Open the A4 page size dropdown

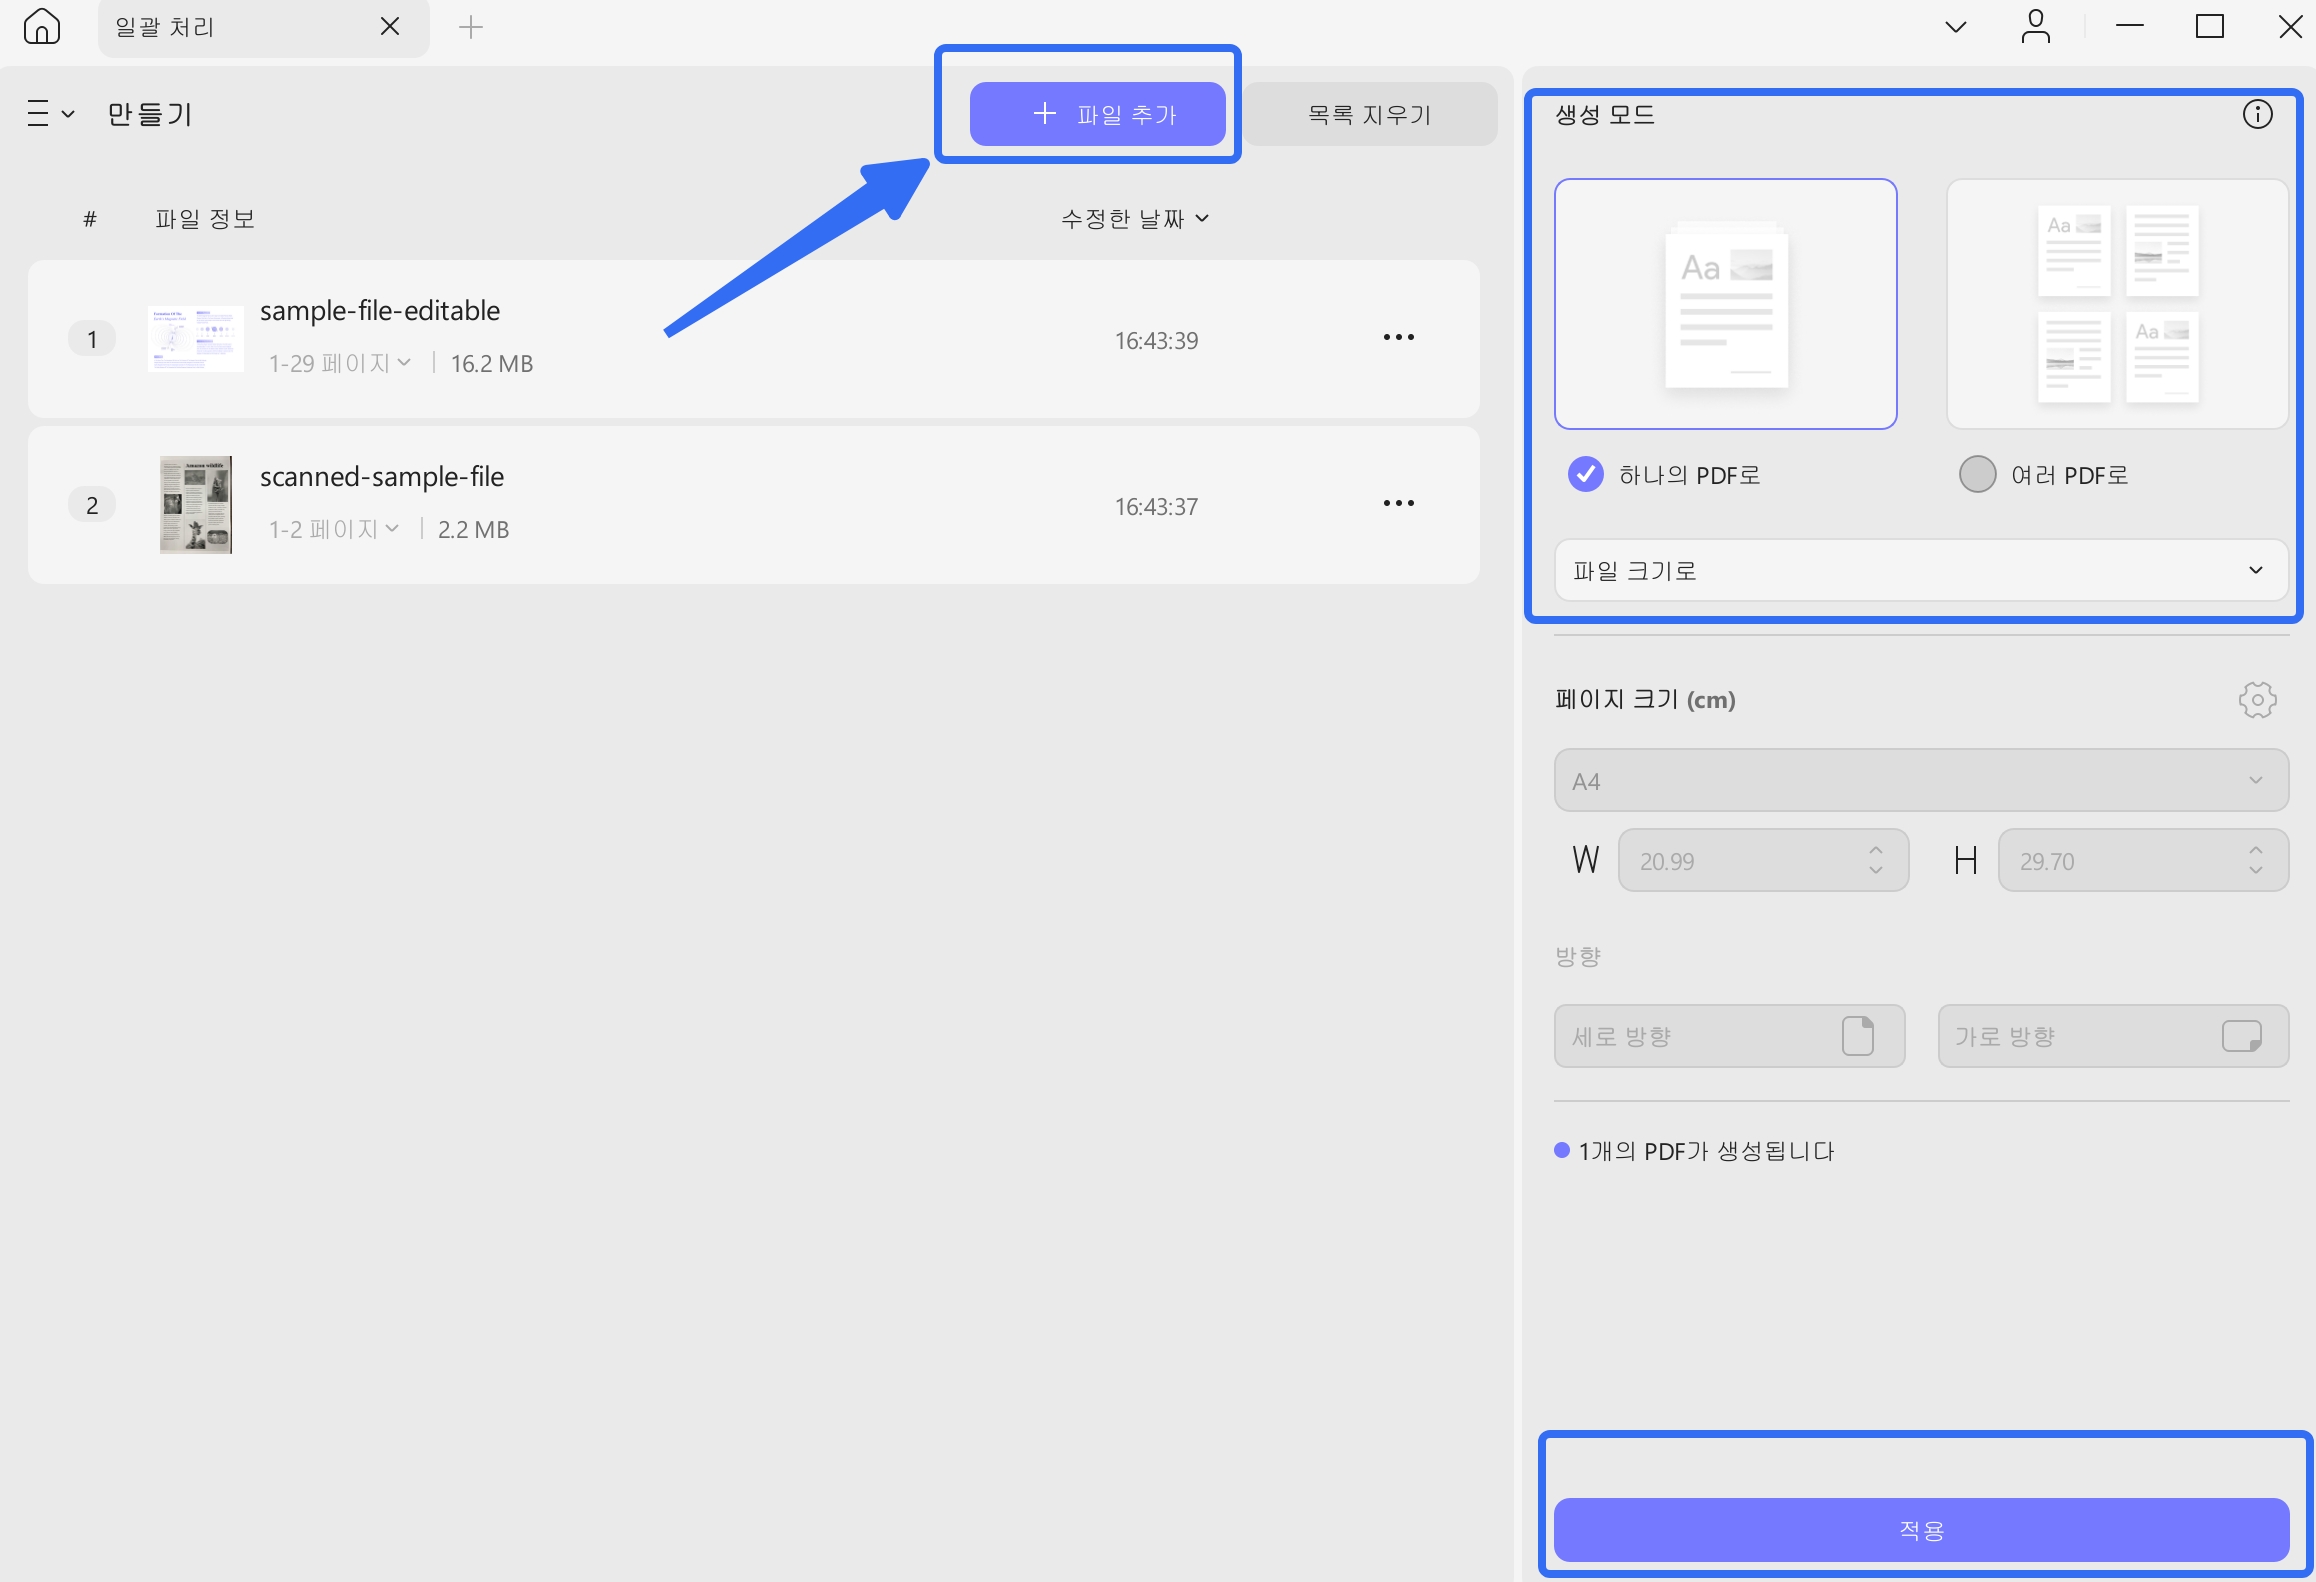tap(1921, 780)
